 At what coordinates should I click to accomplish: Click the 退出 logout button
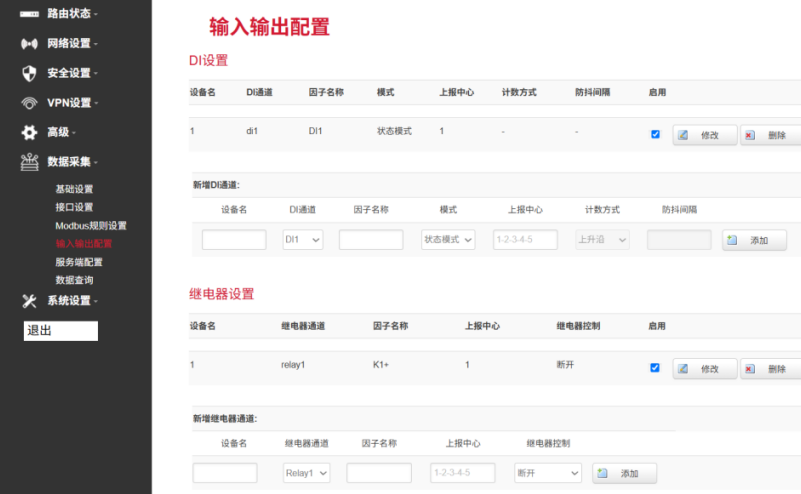(x=61, y=331)
